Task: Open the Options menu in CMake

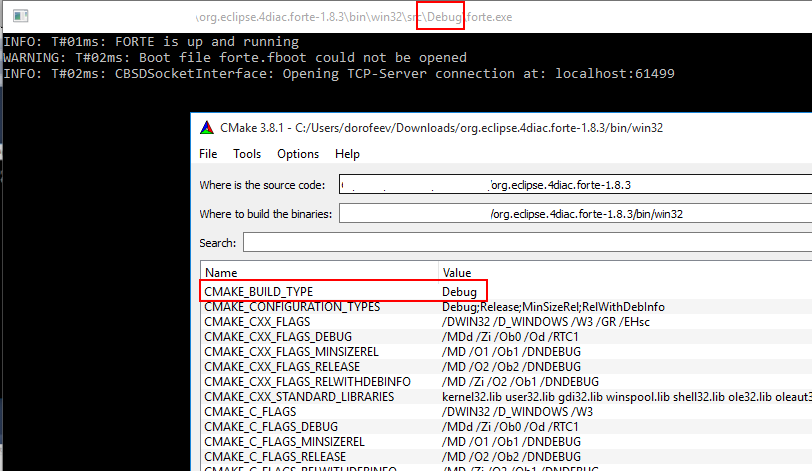Action: point(298,154)
